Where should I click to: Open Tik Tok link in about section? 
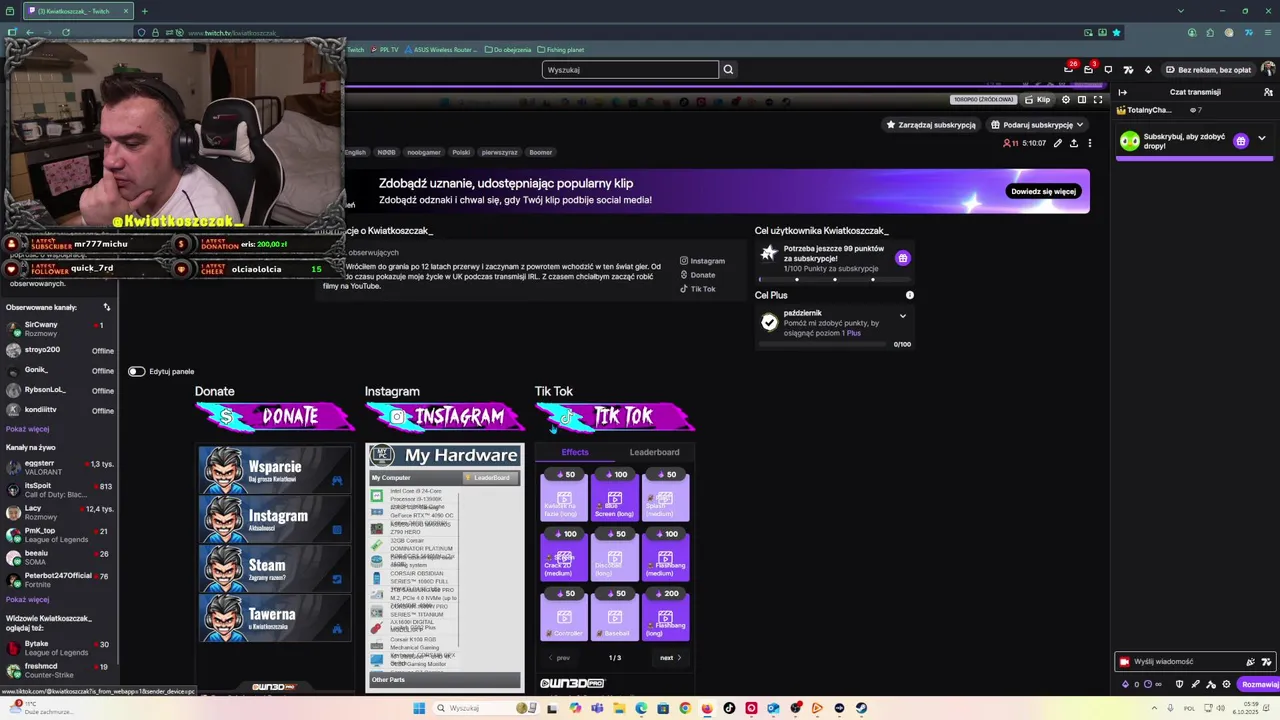point(698,289)
